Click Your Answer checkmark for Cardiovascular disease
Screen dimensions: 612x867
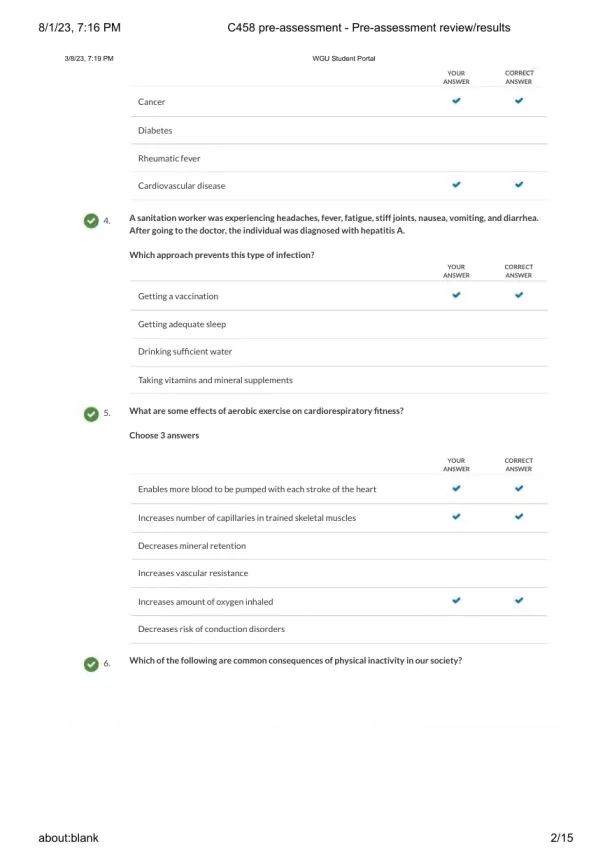tap(456, 185)
